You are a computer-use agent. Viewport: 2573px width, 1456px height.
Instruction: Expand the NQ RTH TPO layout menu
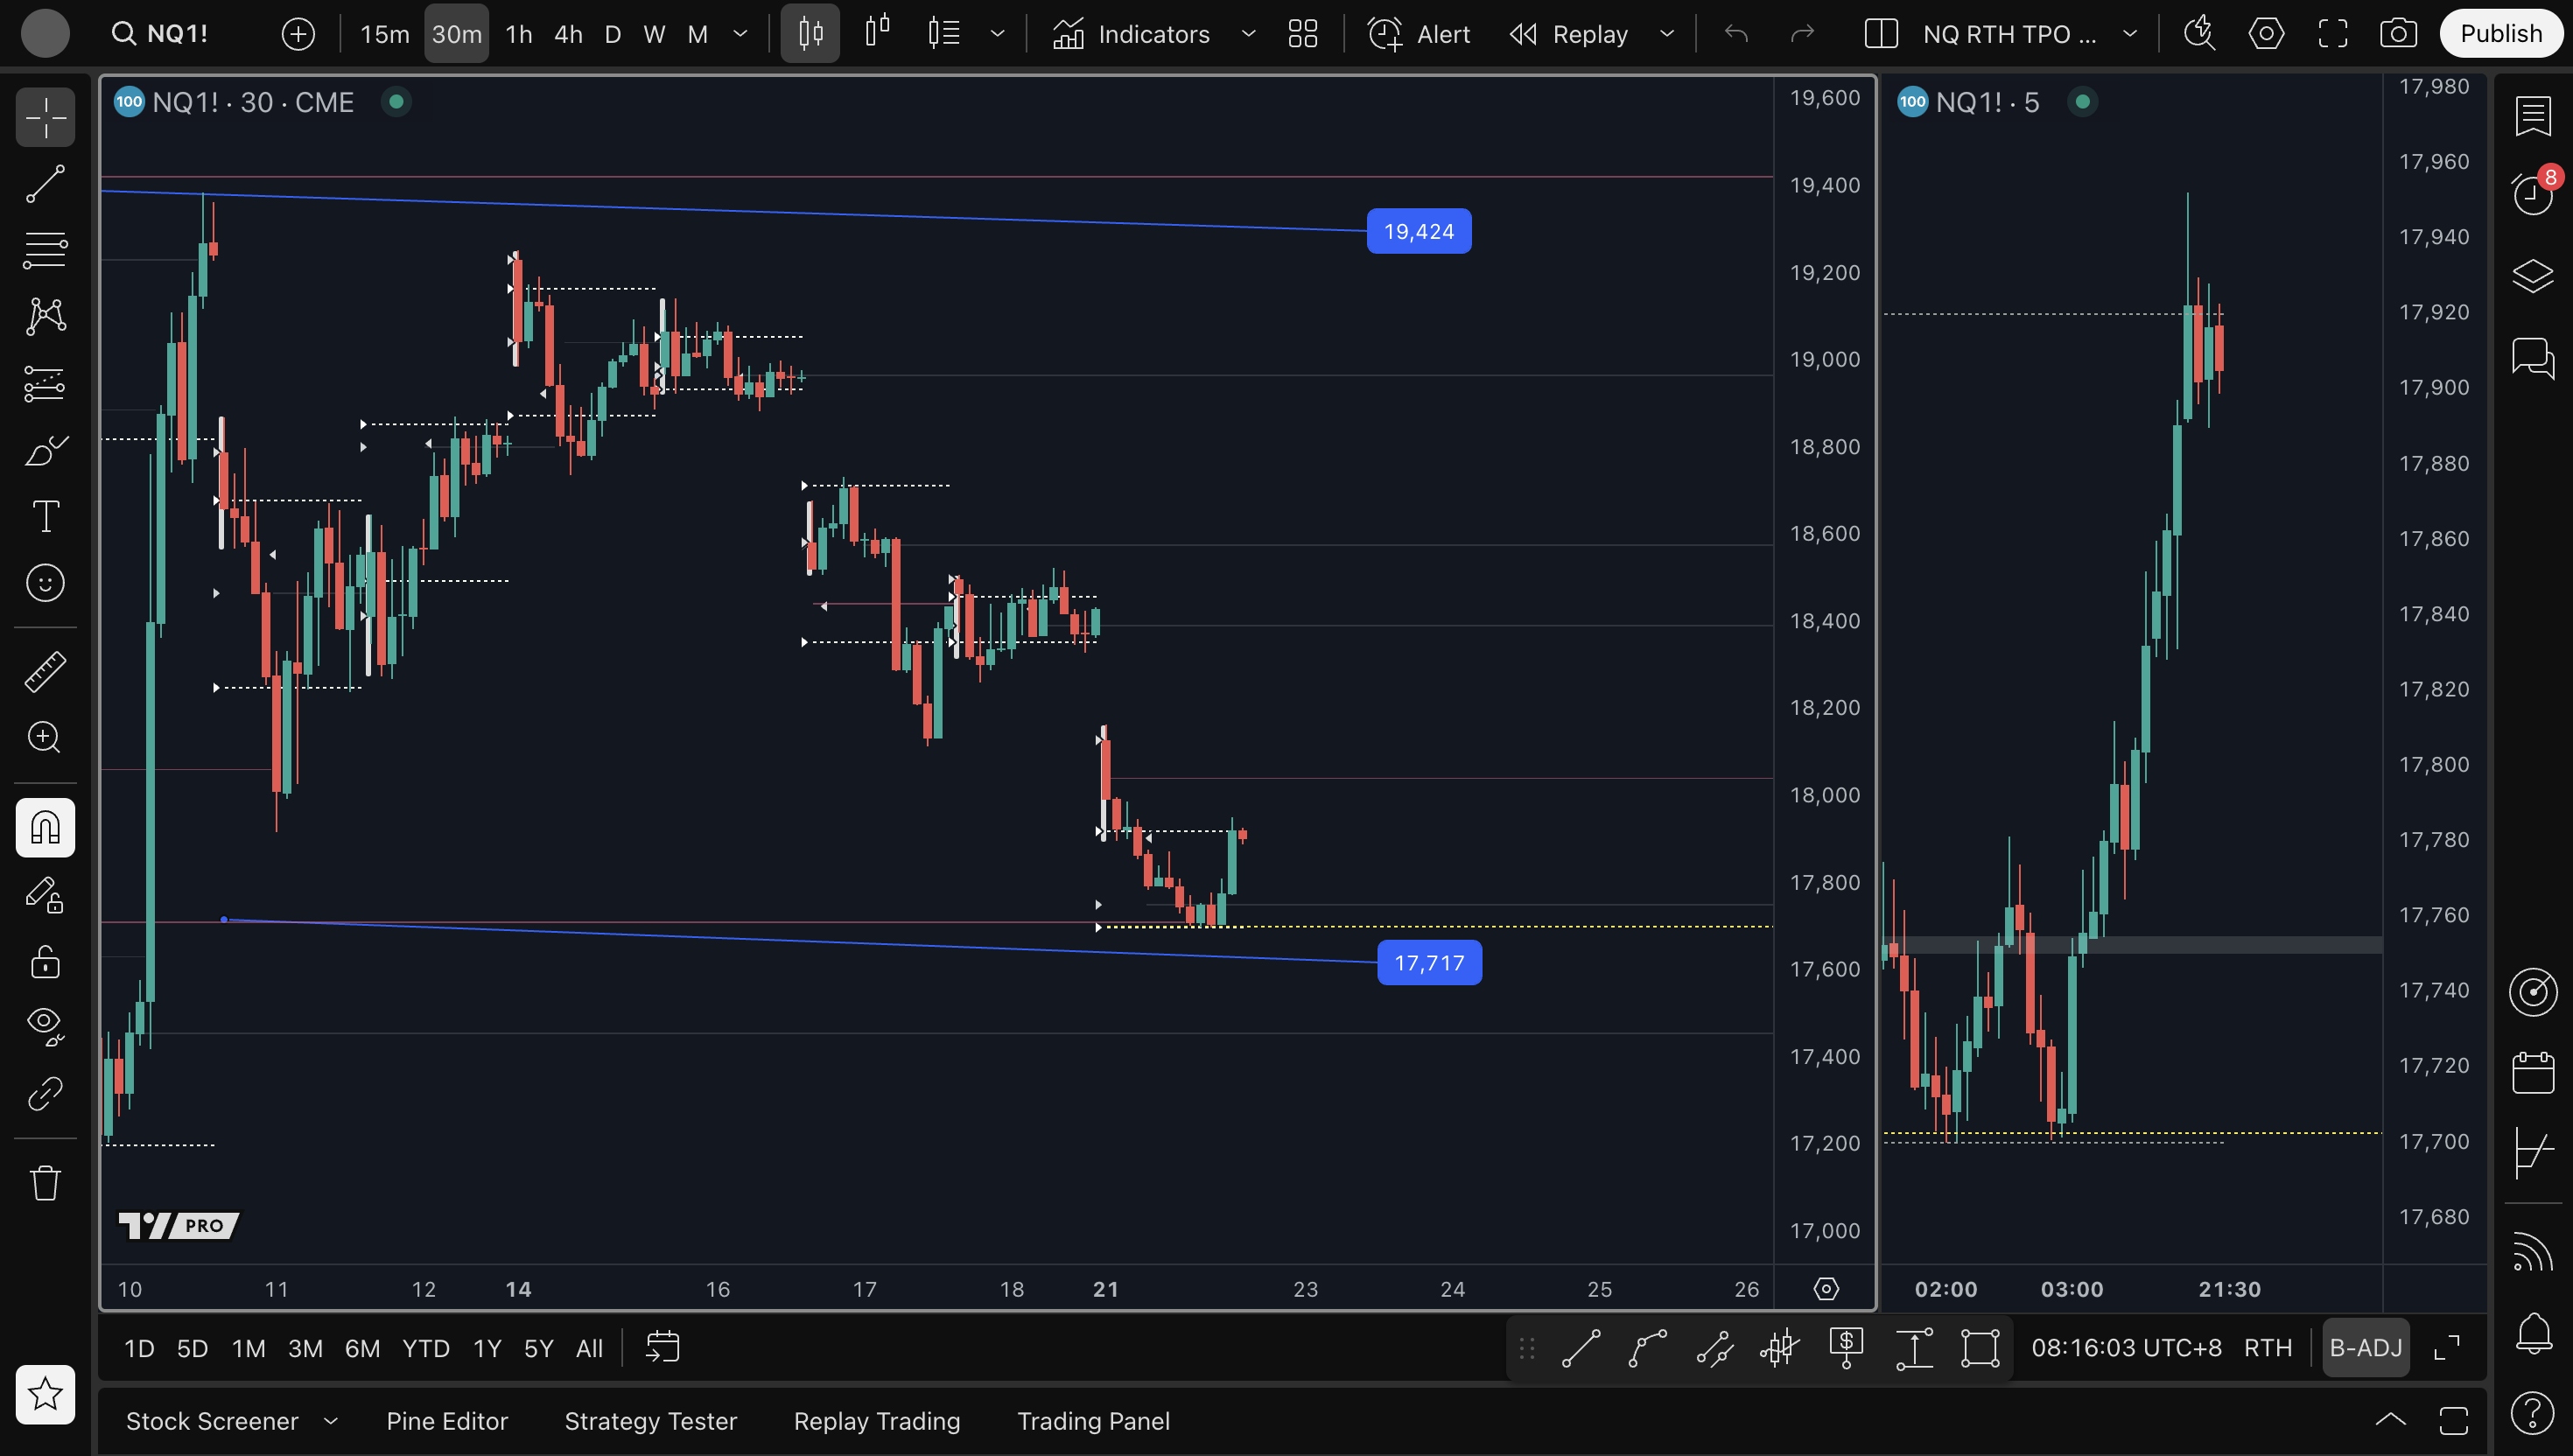(2130, 34)
